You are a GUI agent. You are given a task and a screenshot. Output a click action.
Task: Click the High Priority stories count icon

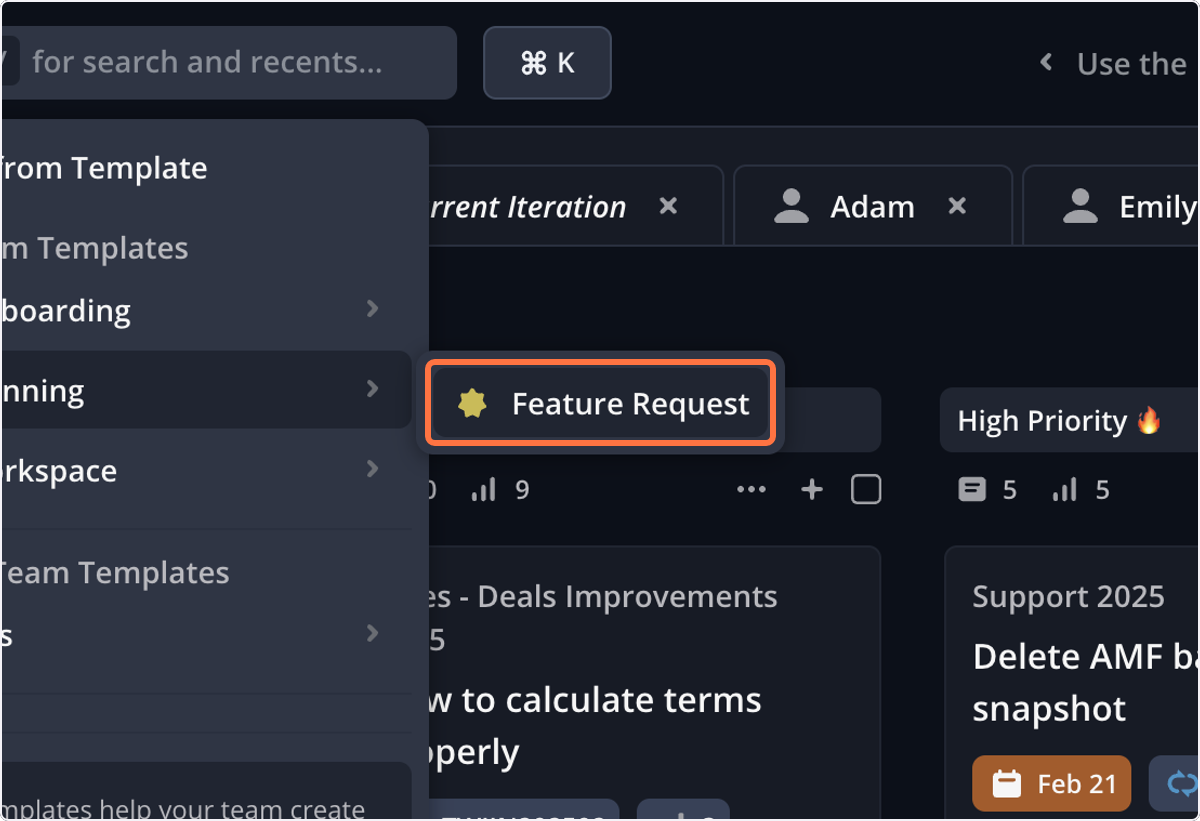click(x=972, y=490)
